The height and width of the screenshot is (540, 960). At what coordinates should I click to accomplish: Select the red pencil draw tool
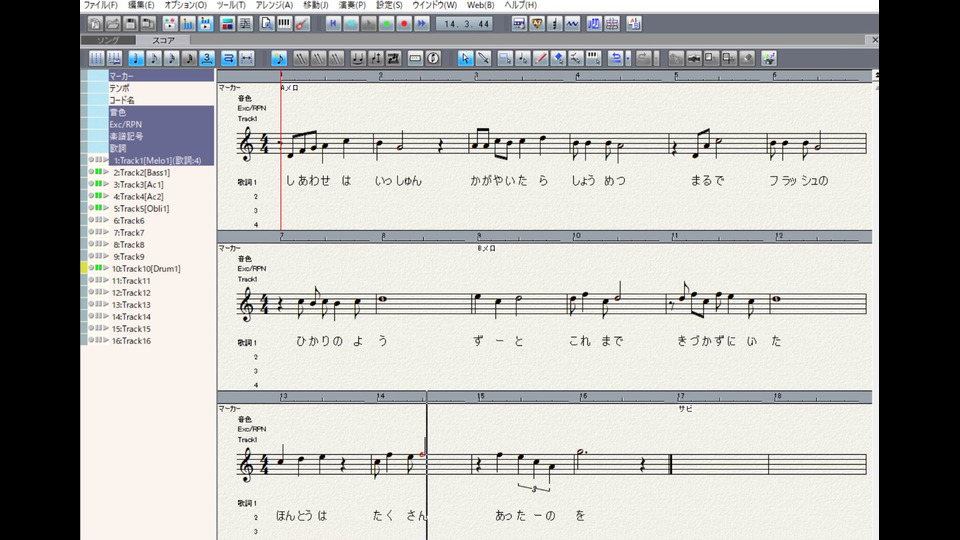[541, 58]
